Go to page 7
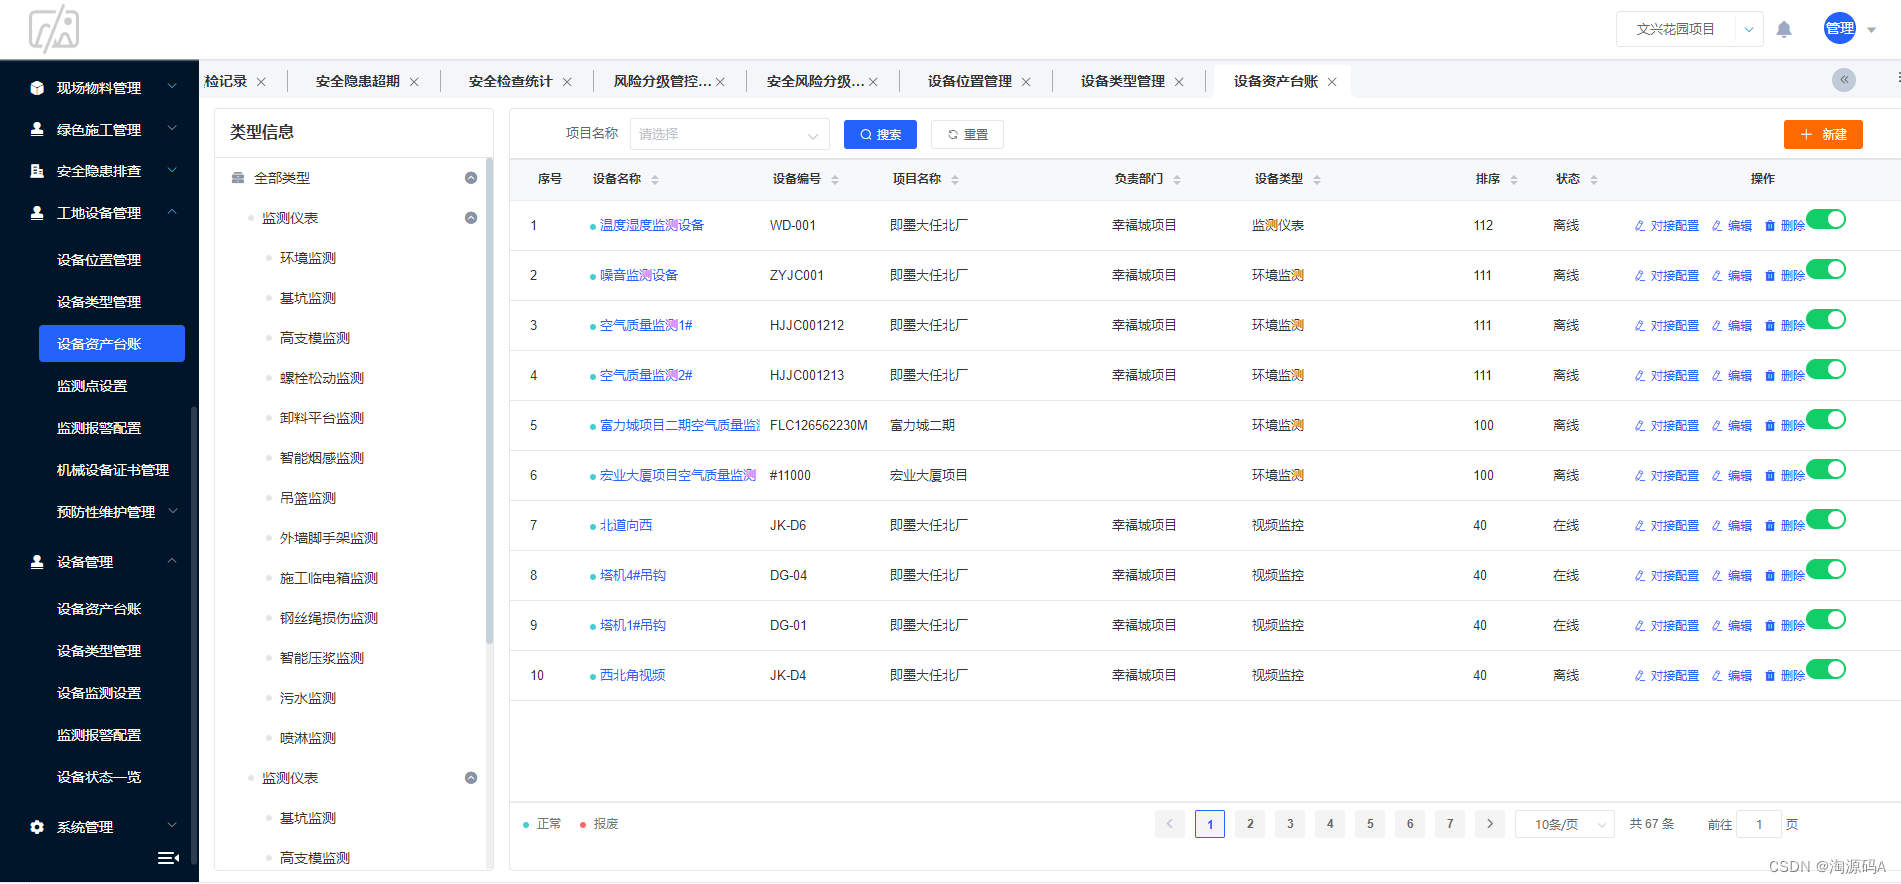The image size is (1901, 884). pyautogui.click(x=1450, y=824)
